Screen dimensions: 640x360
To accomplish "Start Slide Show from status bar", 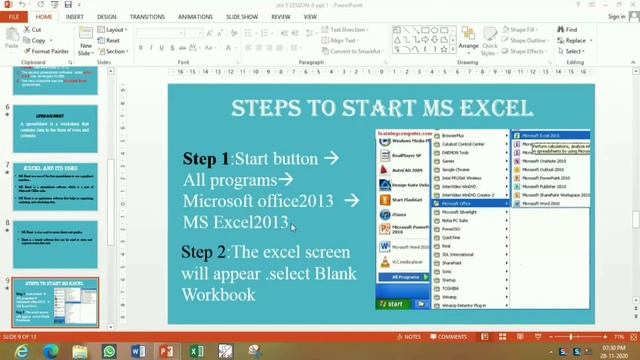I will pyautogui.click(x=538, y=337).
